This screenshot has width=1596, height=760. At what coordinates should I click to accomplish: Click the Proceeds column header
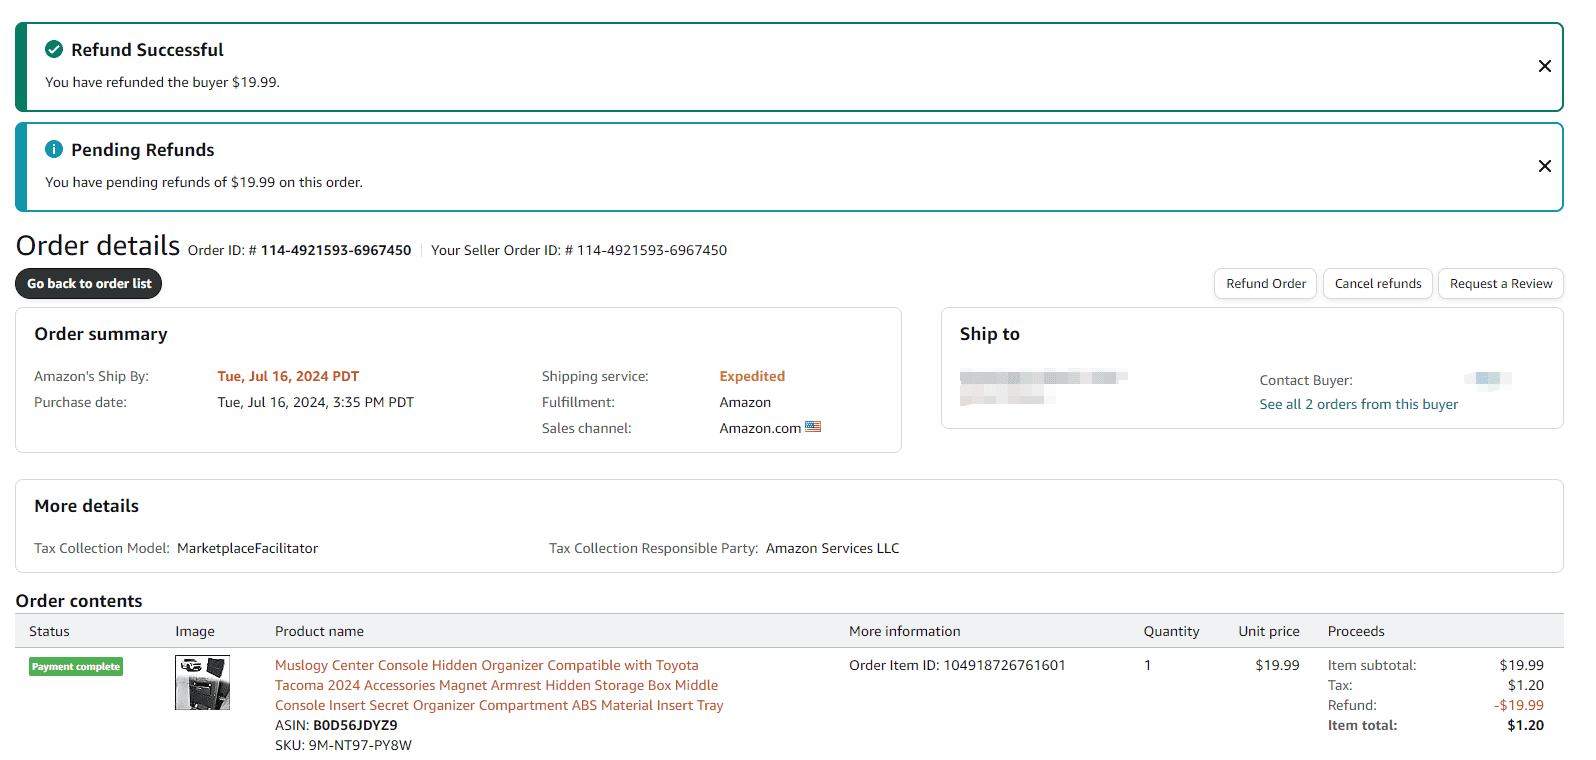click(x=1355, y=631)
